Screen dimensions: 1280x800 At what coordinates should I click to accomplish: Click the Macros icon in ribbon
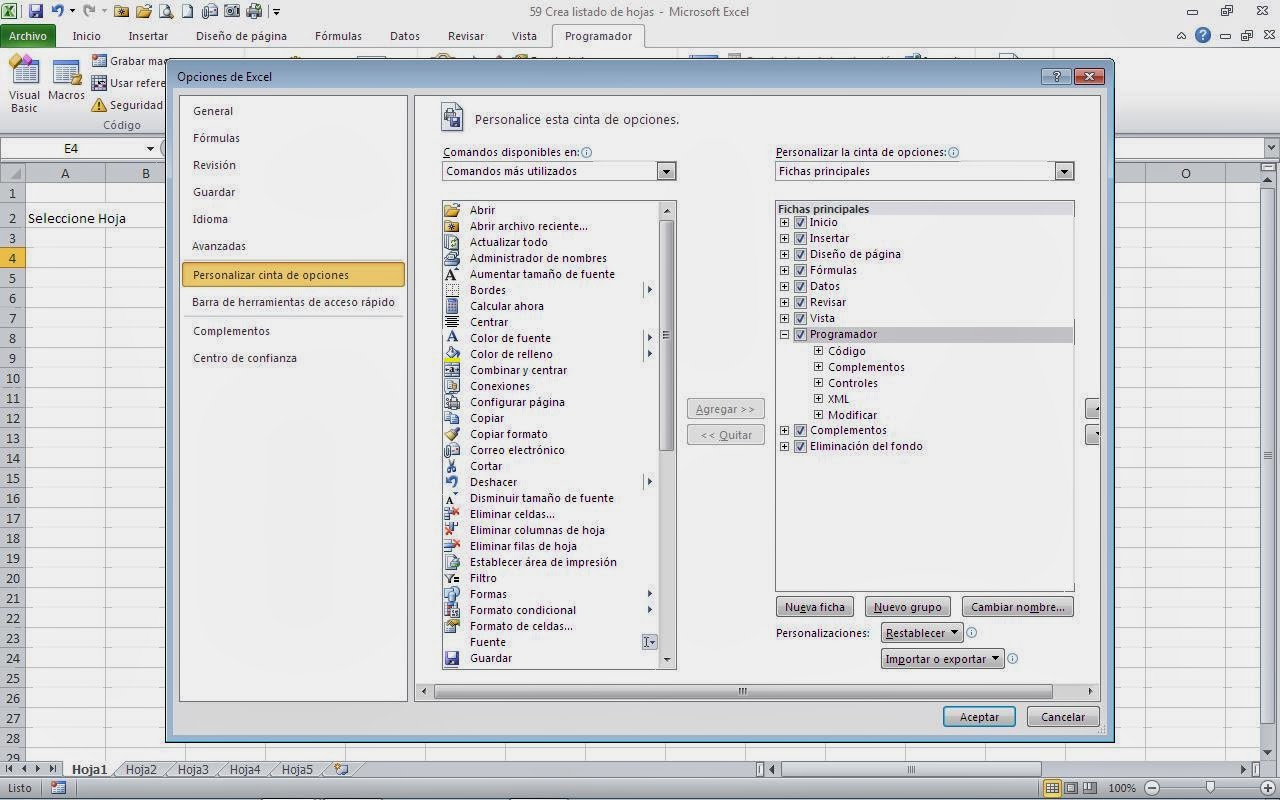coord(66,73)
